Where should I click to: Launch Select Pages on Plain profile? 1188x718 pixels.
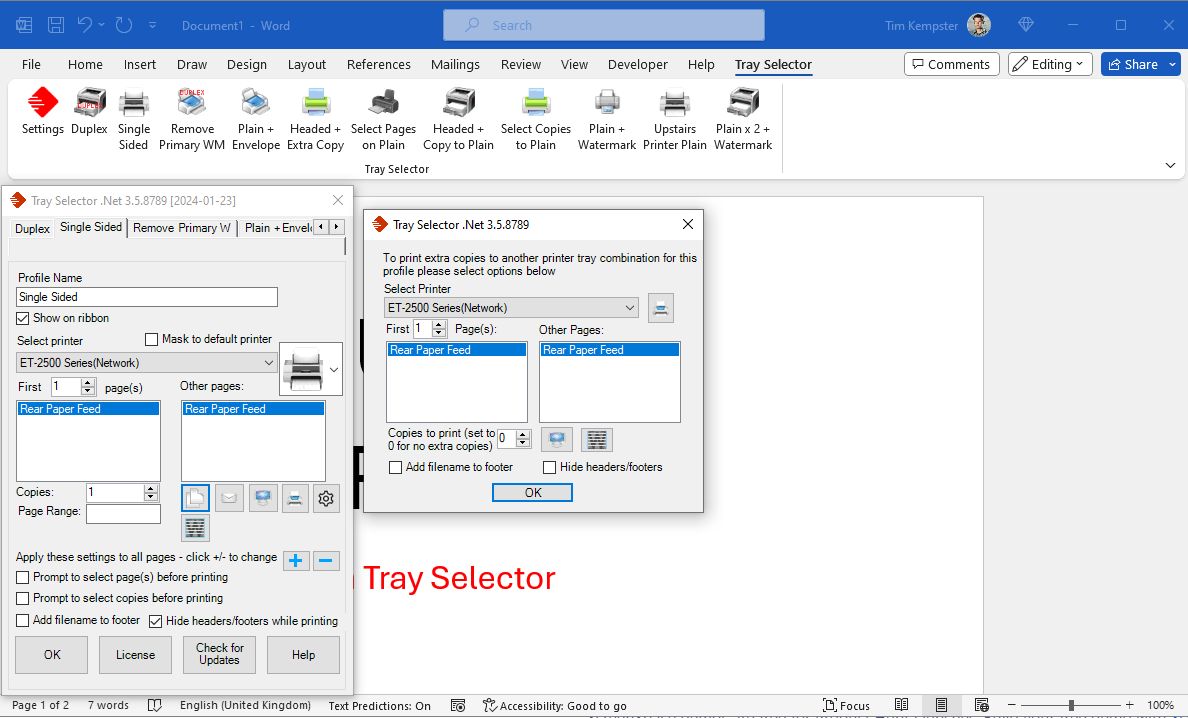pos(383,120)
